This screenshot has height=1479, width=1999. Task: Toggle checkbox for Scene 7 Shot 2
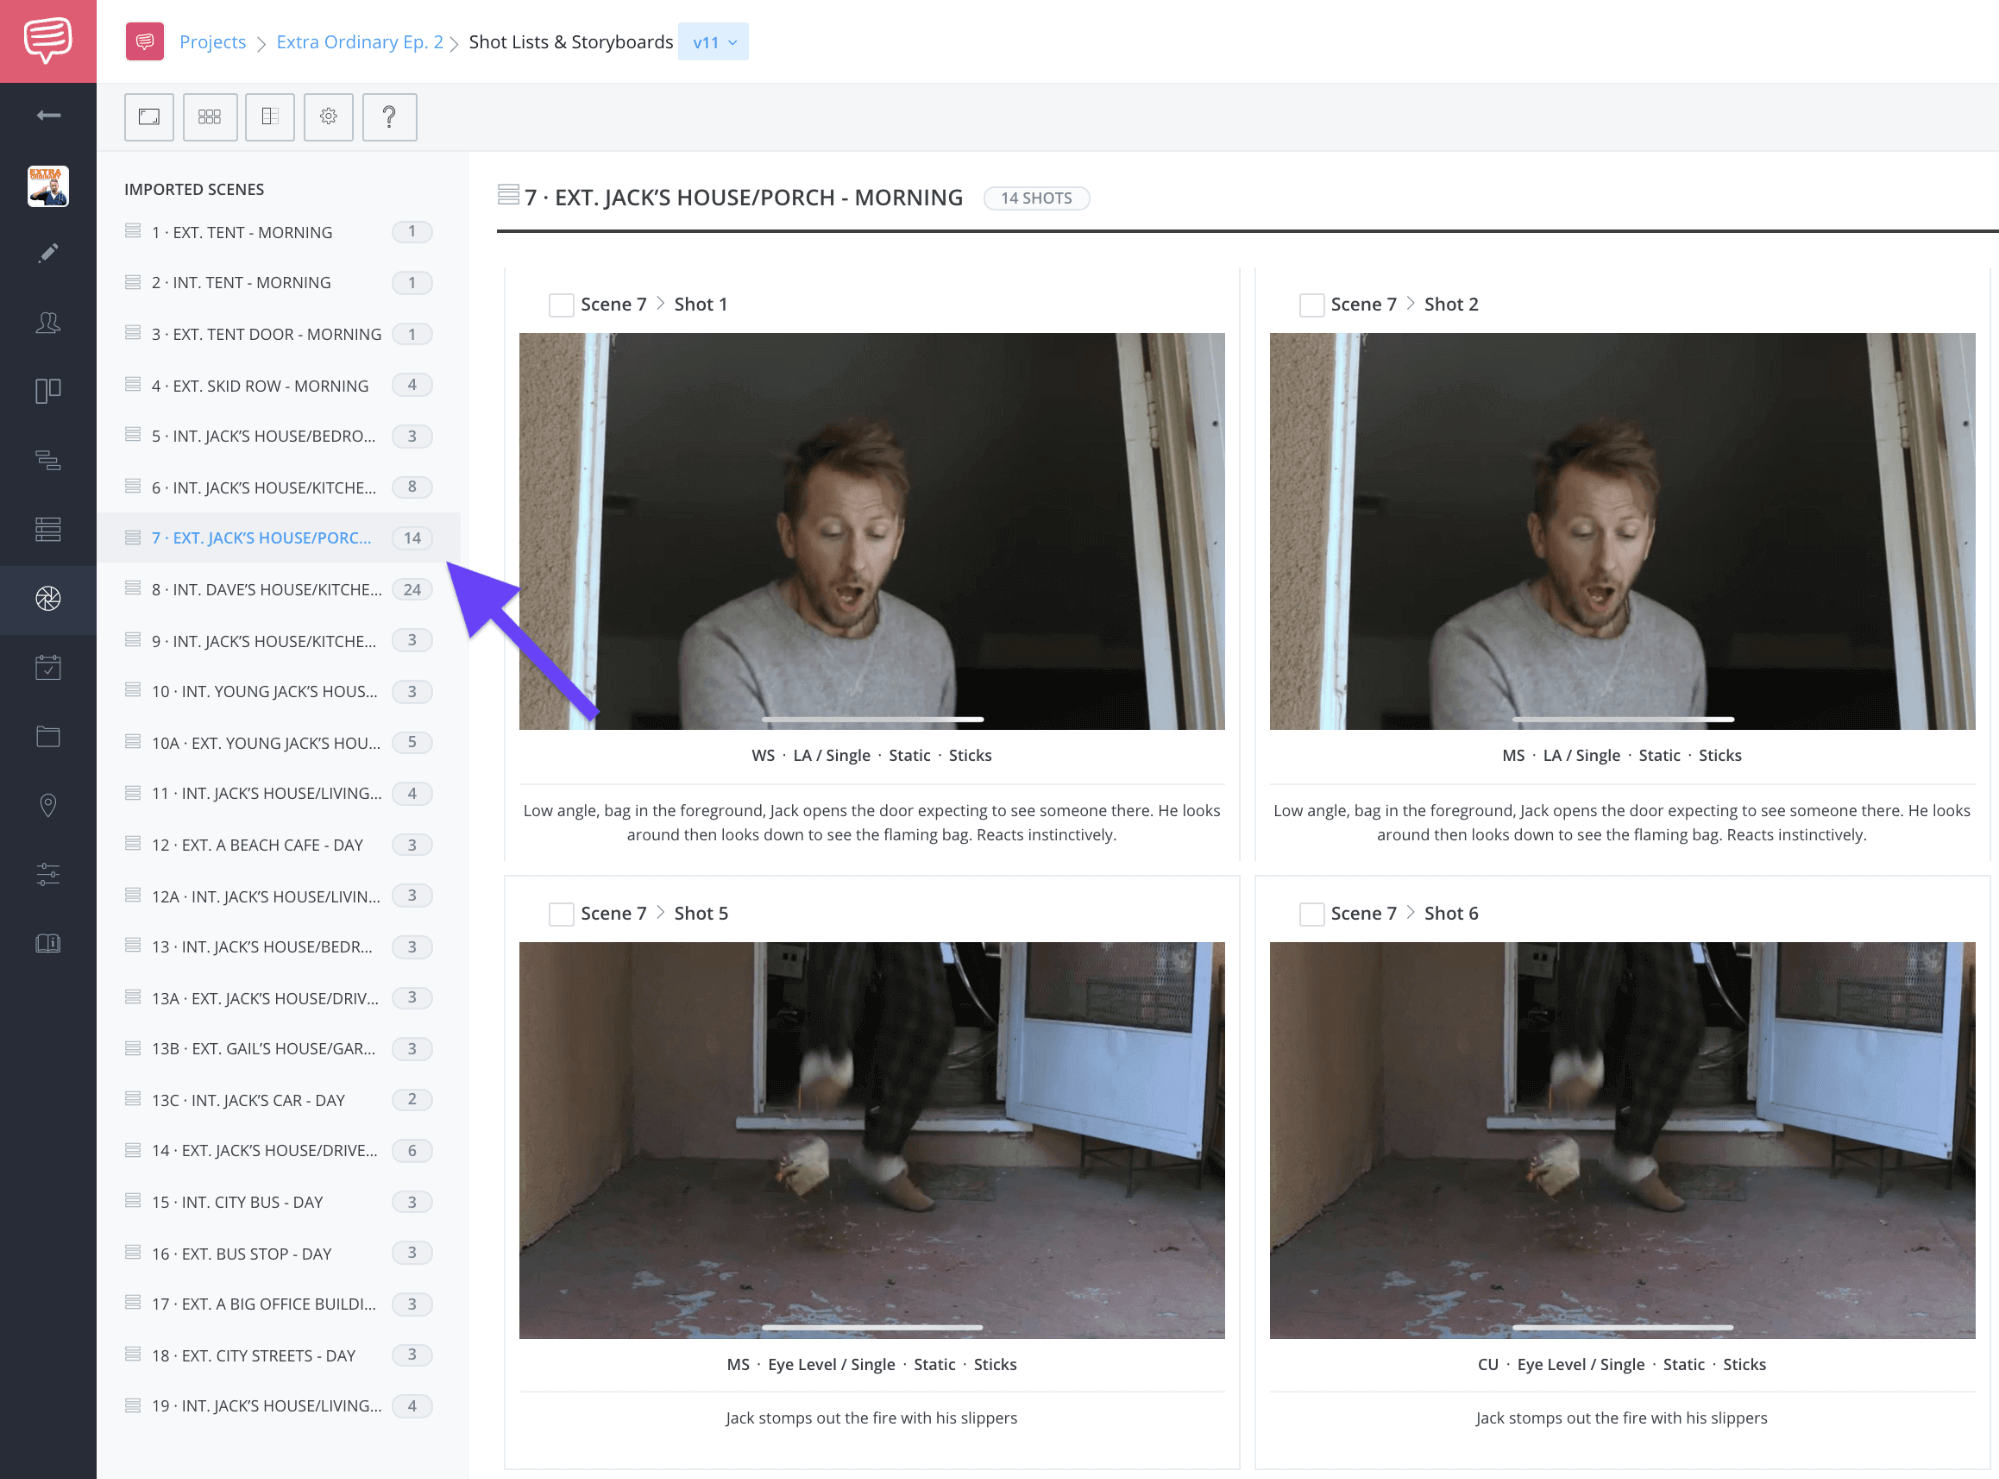[1309, 304]
